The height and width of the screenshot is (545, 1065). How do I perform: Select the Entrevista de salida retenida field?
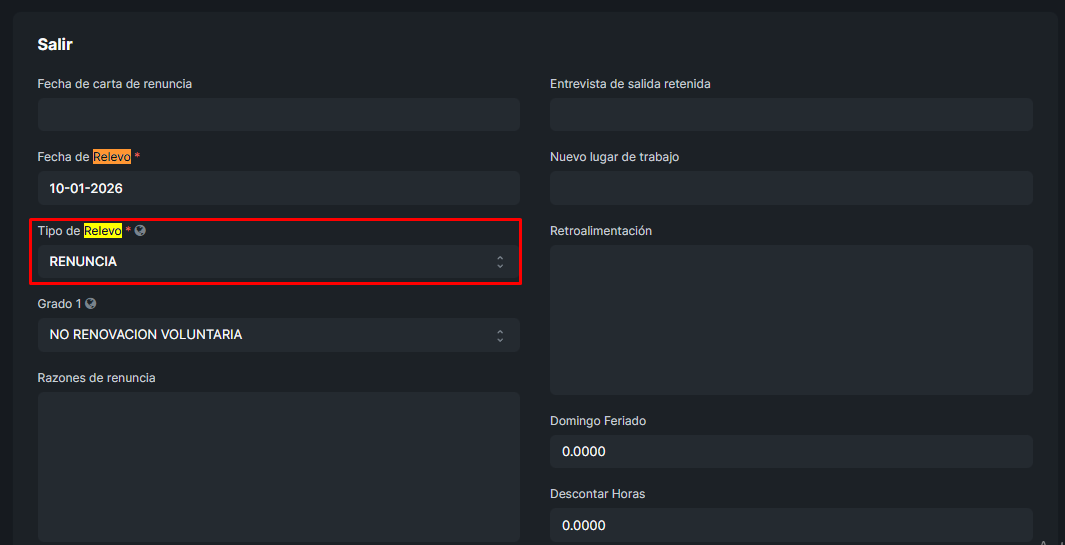791,115
